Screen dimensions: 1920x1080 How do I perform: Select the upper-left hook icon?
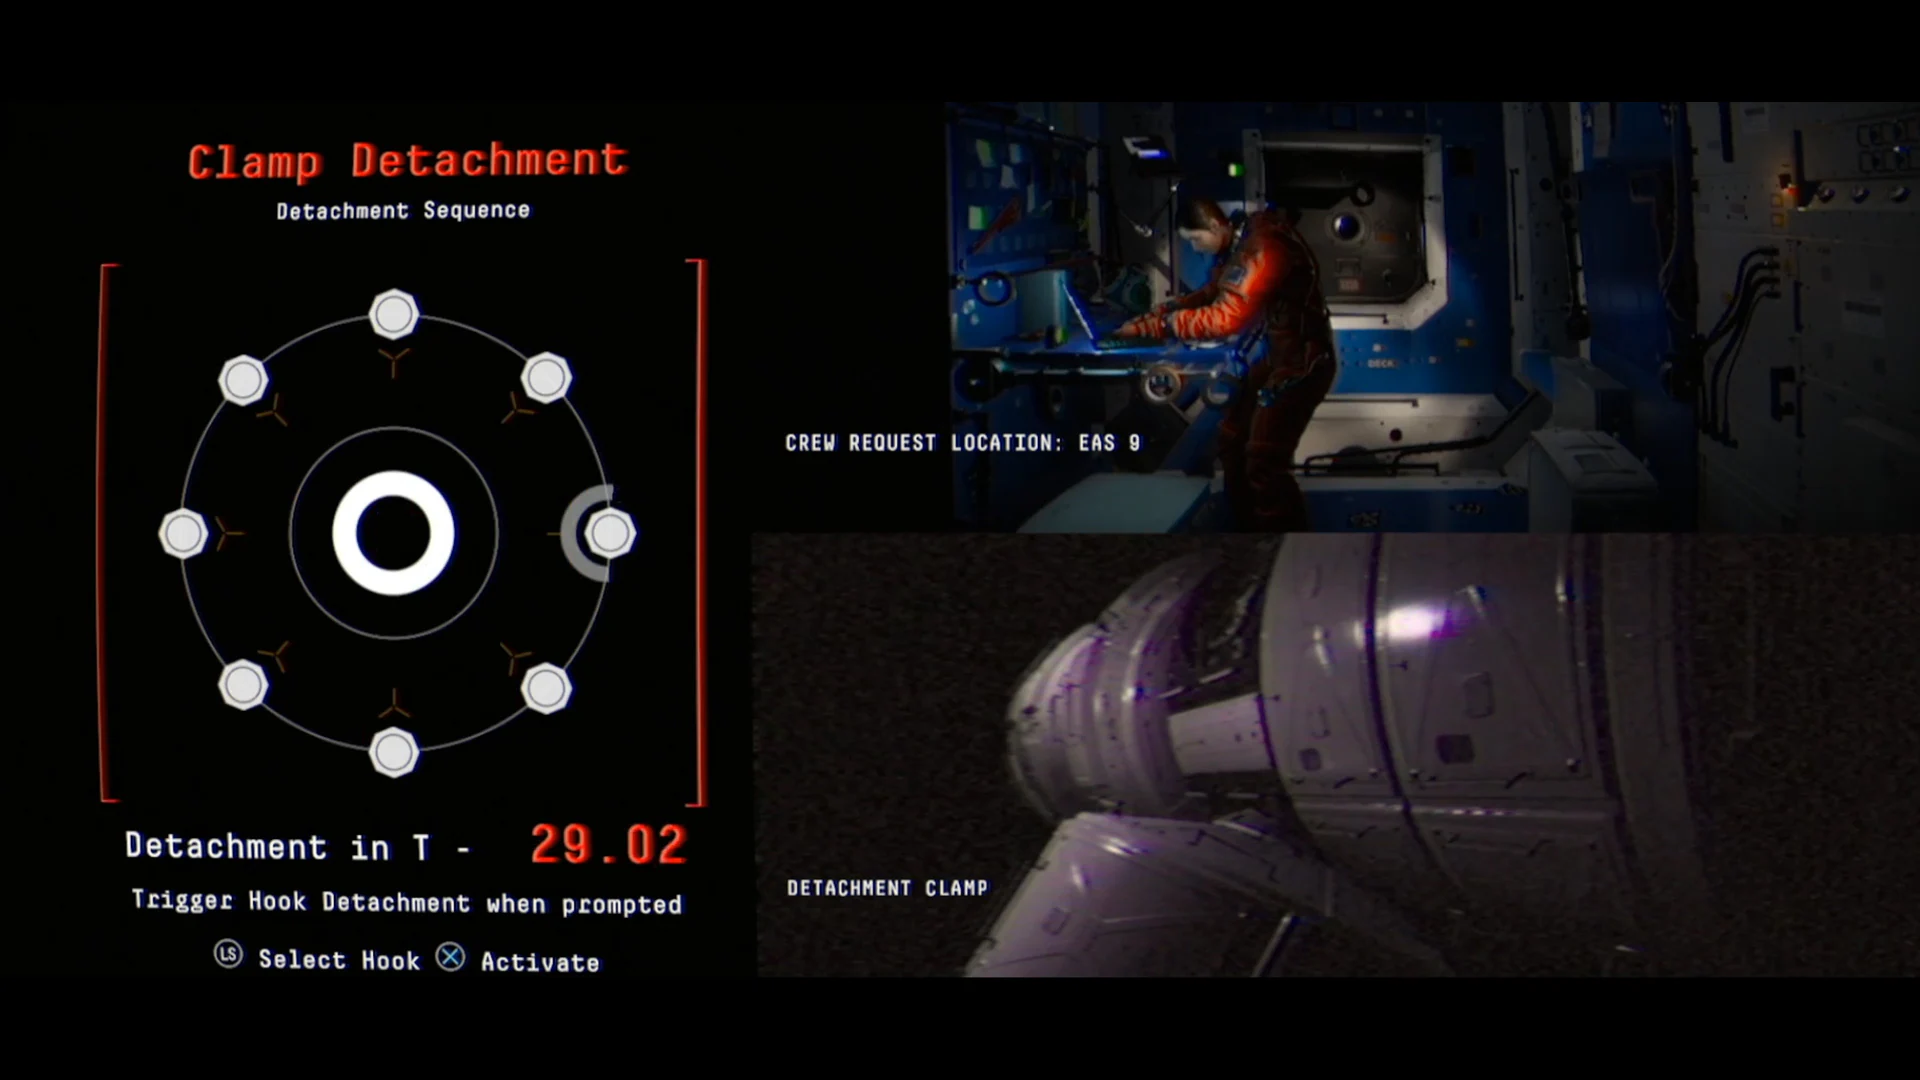243,378
